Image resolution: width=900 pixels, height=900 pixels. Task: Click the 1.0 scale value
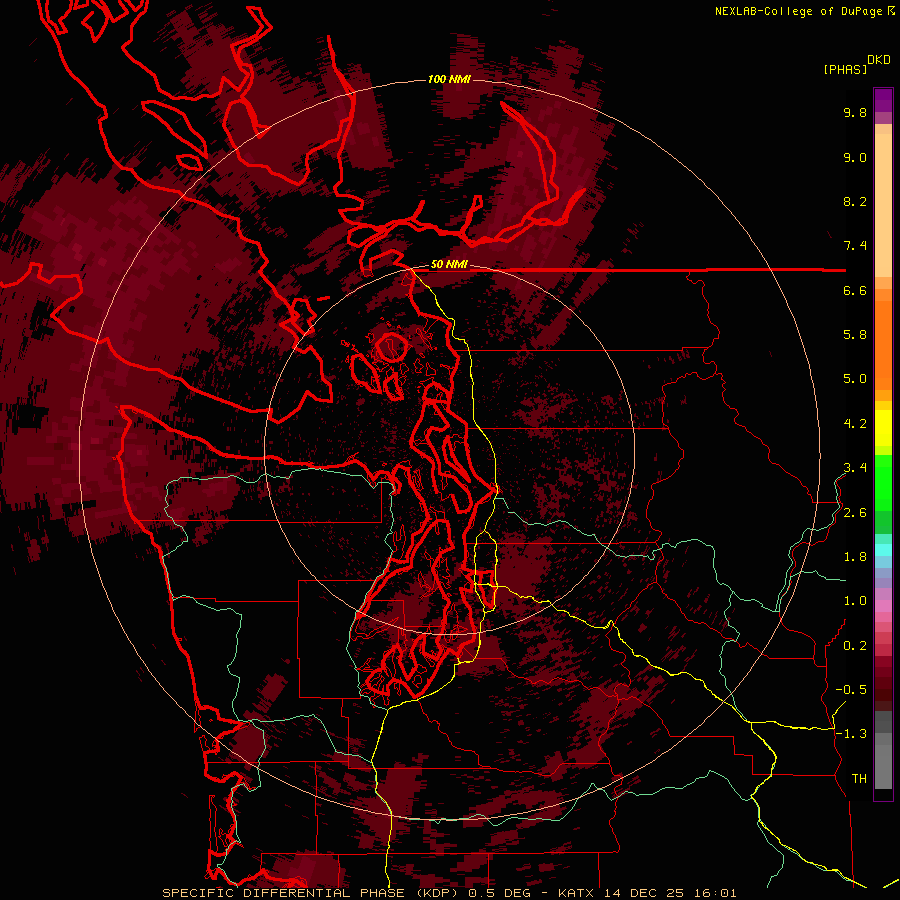point(855,601)
